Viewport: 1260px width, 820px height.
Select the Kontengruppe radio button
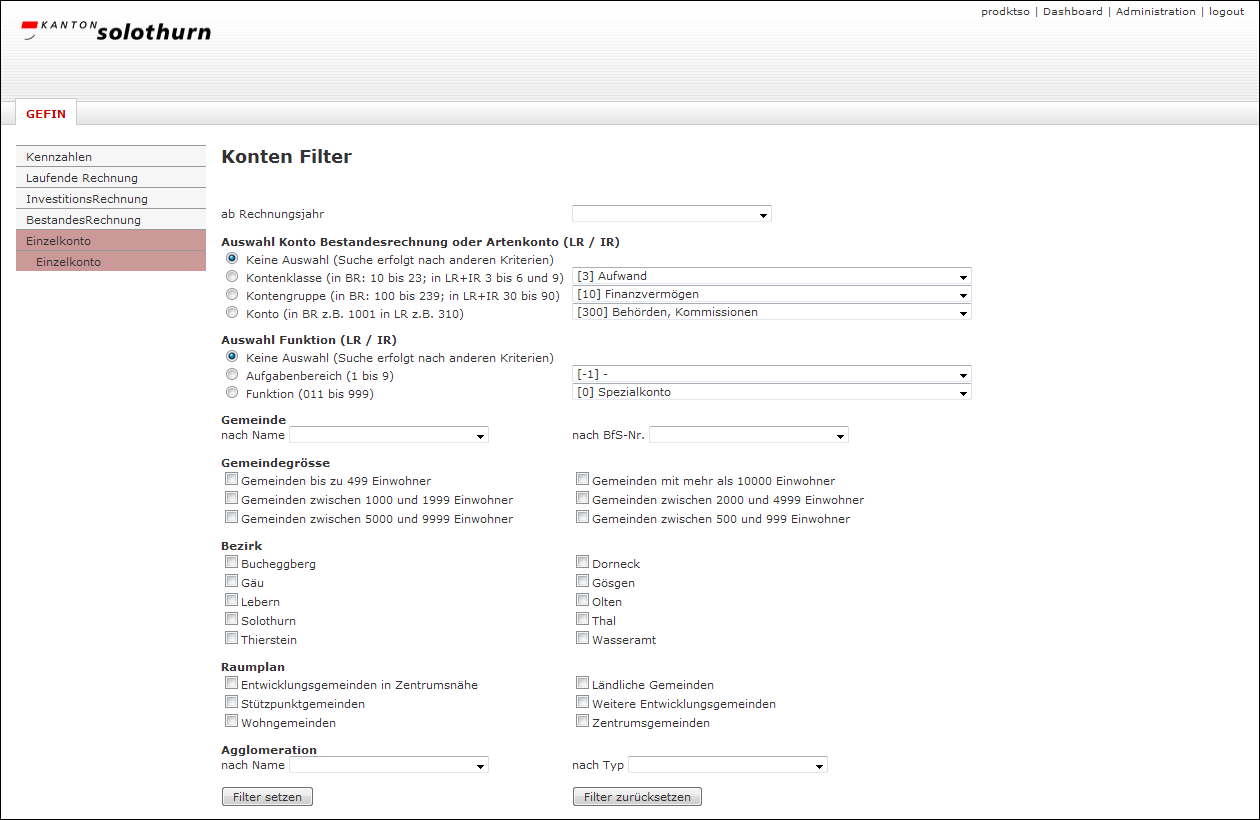pyautogui.click(x=232, y=295)
